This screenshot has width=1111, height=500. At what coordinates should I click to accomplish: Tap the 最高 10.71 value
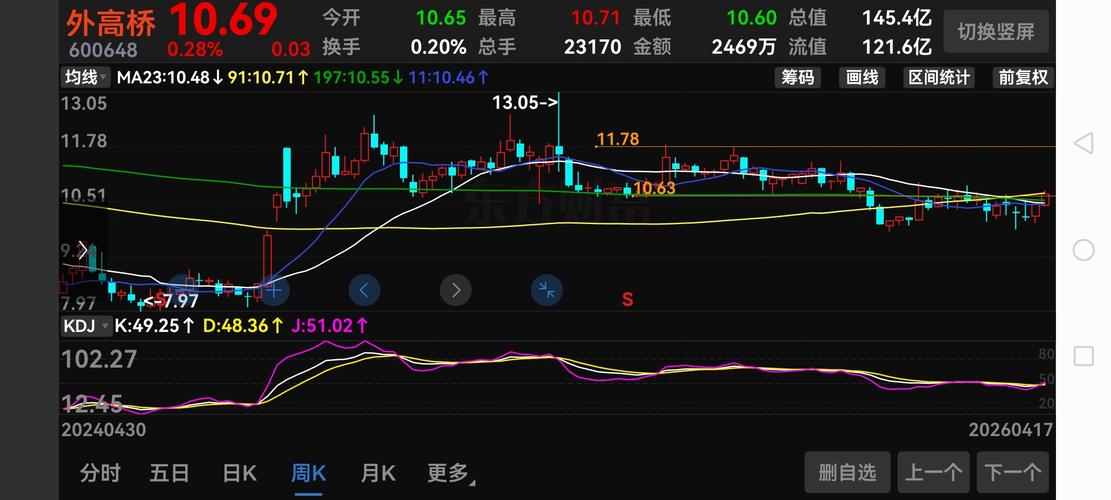click(x=596, y=18)
